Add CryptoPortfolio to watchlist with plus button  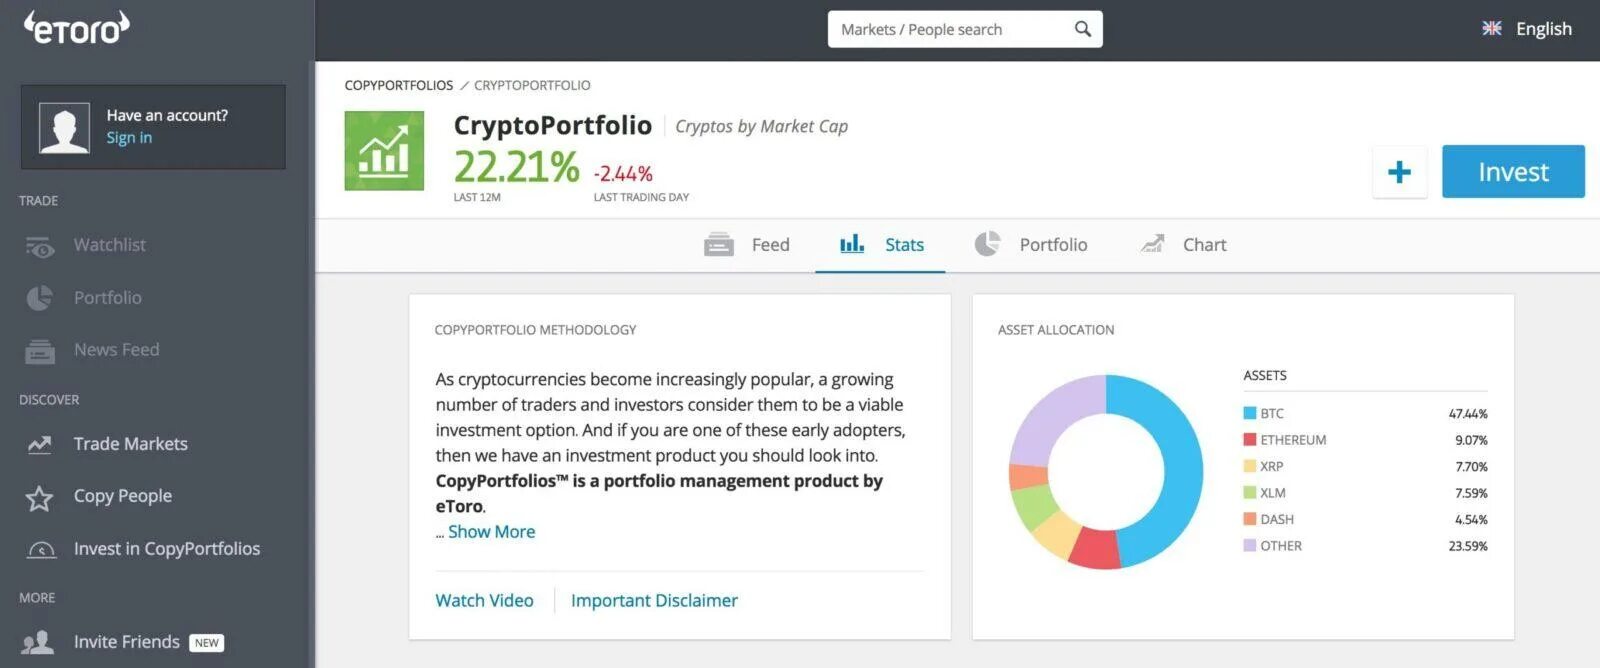pyautogui.click(x=1399, y=172)
